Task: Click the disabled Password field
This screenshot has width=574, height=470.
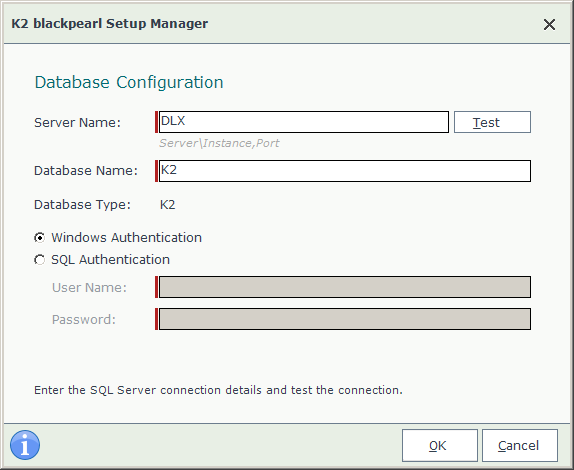Action: tap(345, 319)
